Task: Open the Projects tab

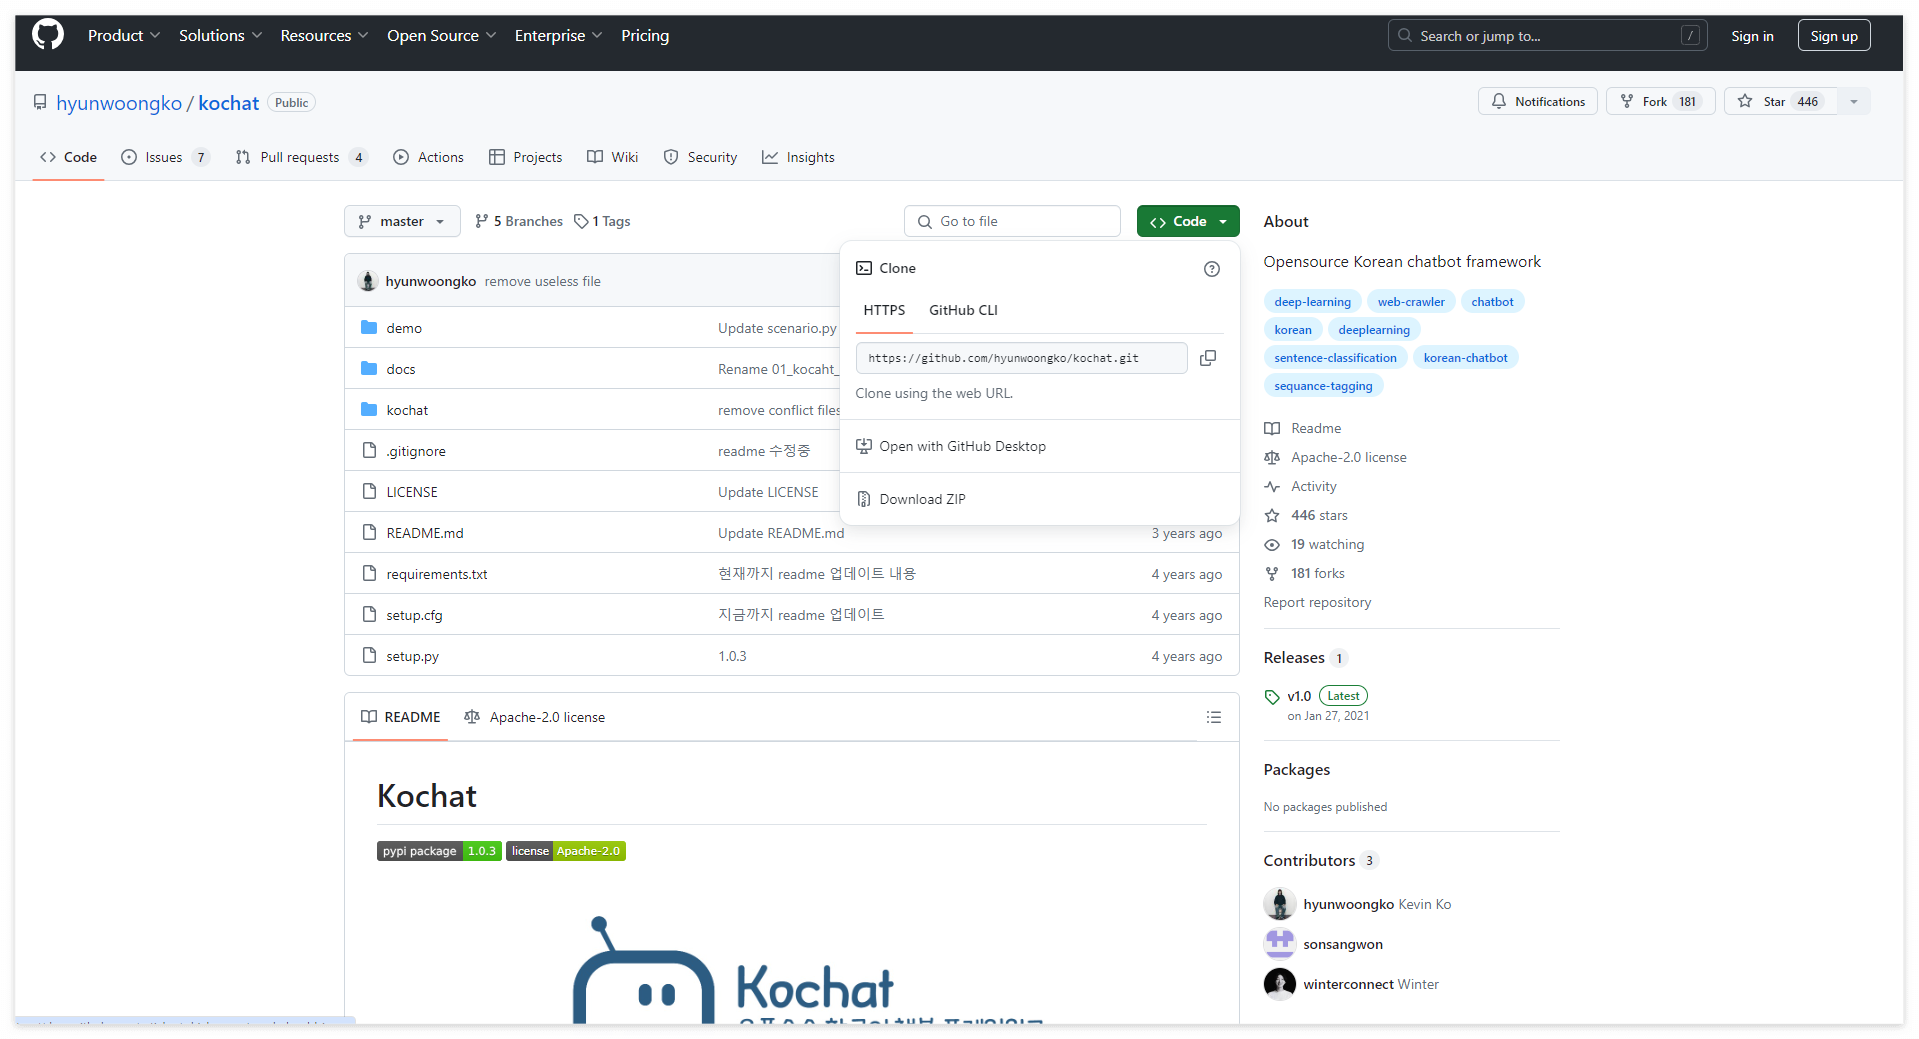Action: click(x=525, y=157)
